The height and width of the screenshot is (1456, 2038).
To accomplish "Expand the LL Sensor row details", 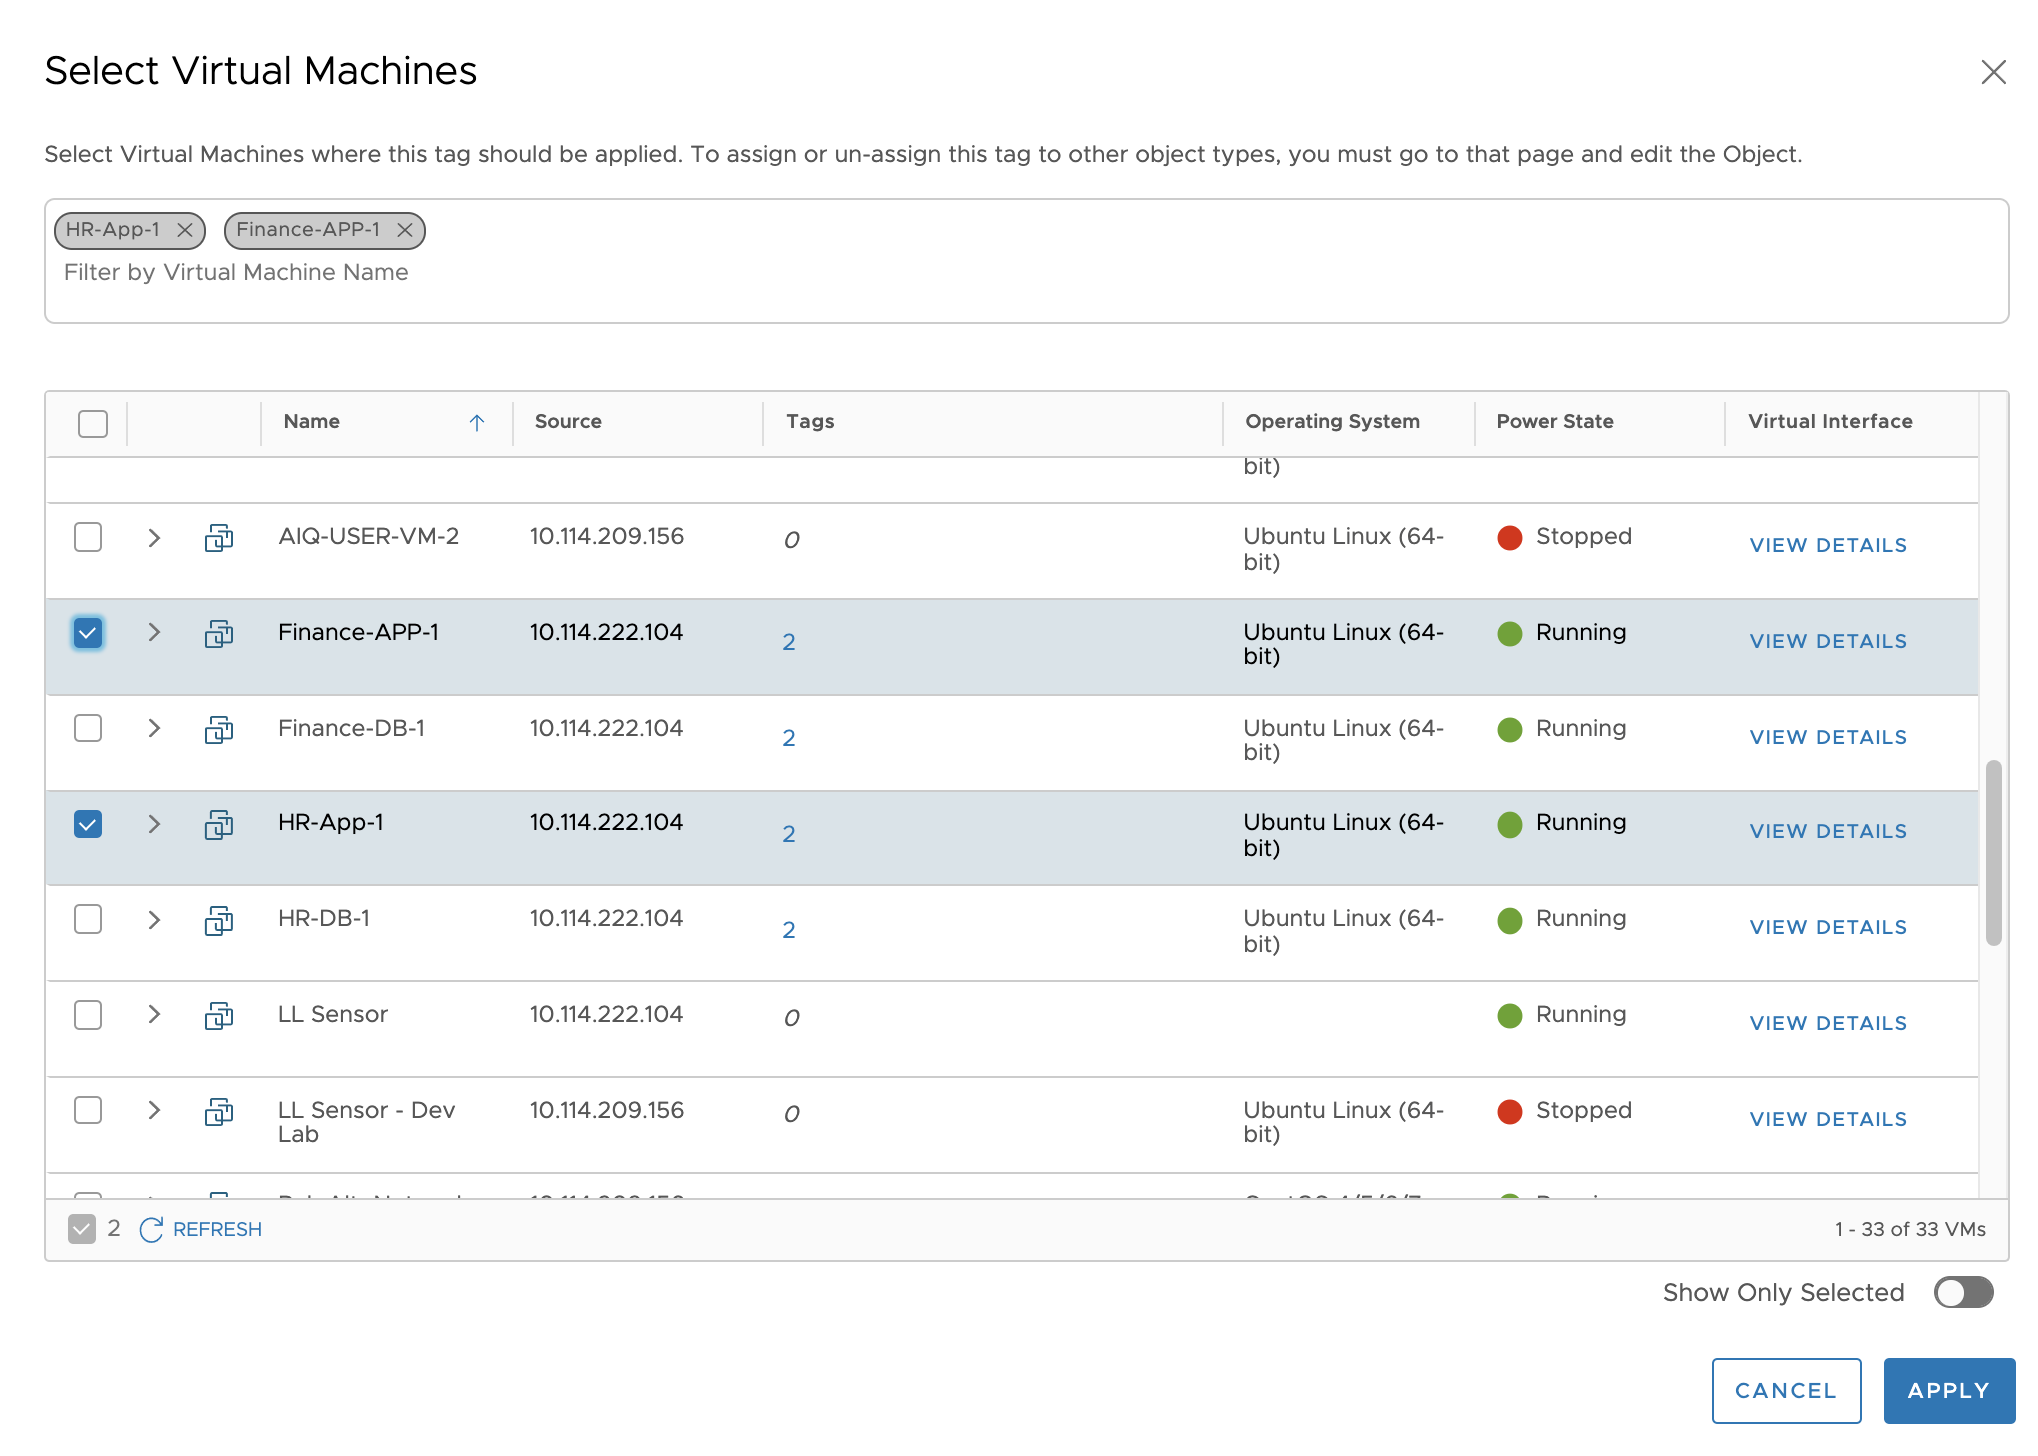I will tap(154, 1014).
